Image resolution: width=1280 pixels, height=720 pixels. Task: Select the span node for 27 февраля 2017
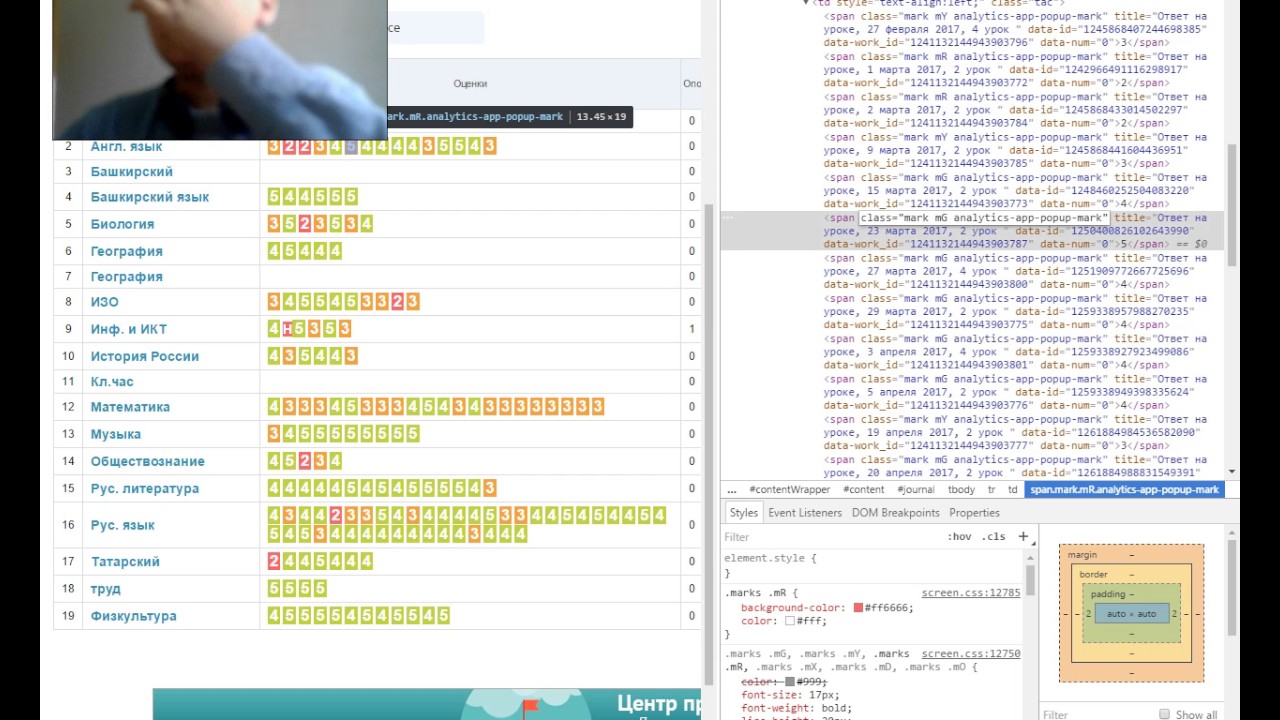click(x=1015, y=29)
